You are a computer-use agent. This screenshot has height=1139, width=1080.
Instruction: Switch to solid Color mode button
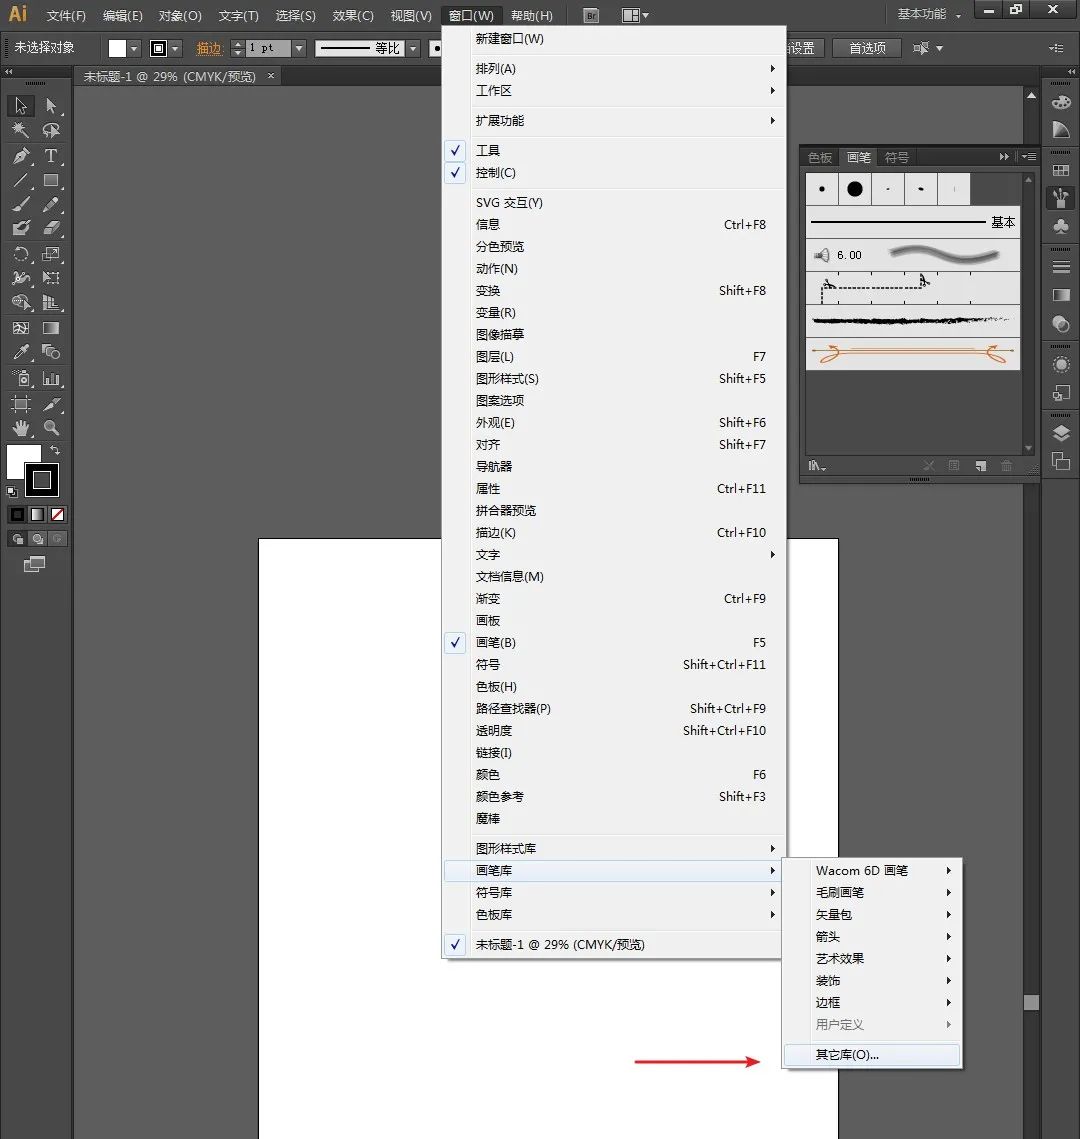[17, 515]
